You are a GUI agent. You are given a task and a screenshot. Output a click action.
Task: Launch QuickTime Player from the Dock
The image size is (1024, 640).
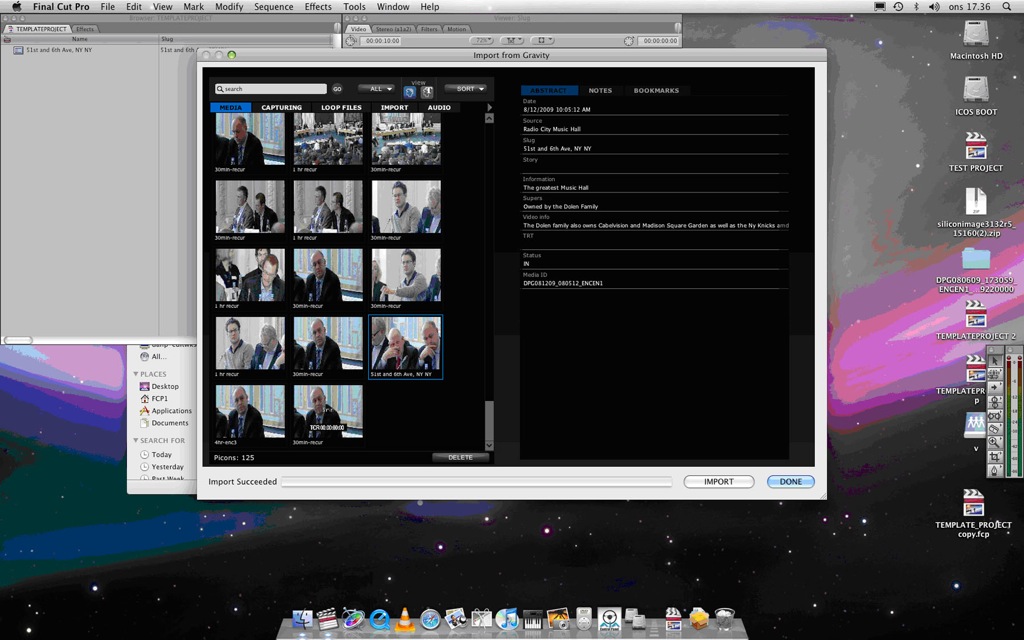point(379,618)
